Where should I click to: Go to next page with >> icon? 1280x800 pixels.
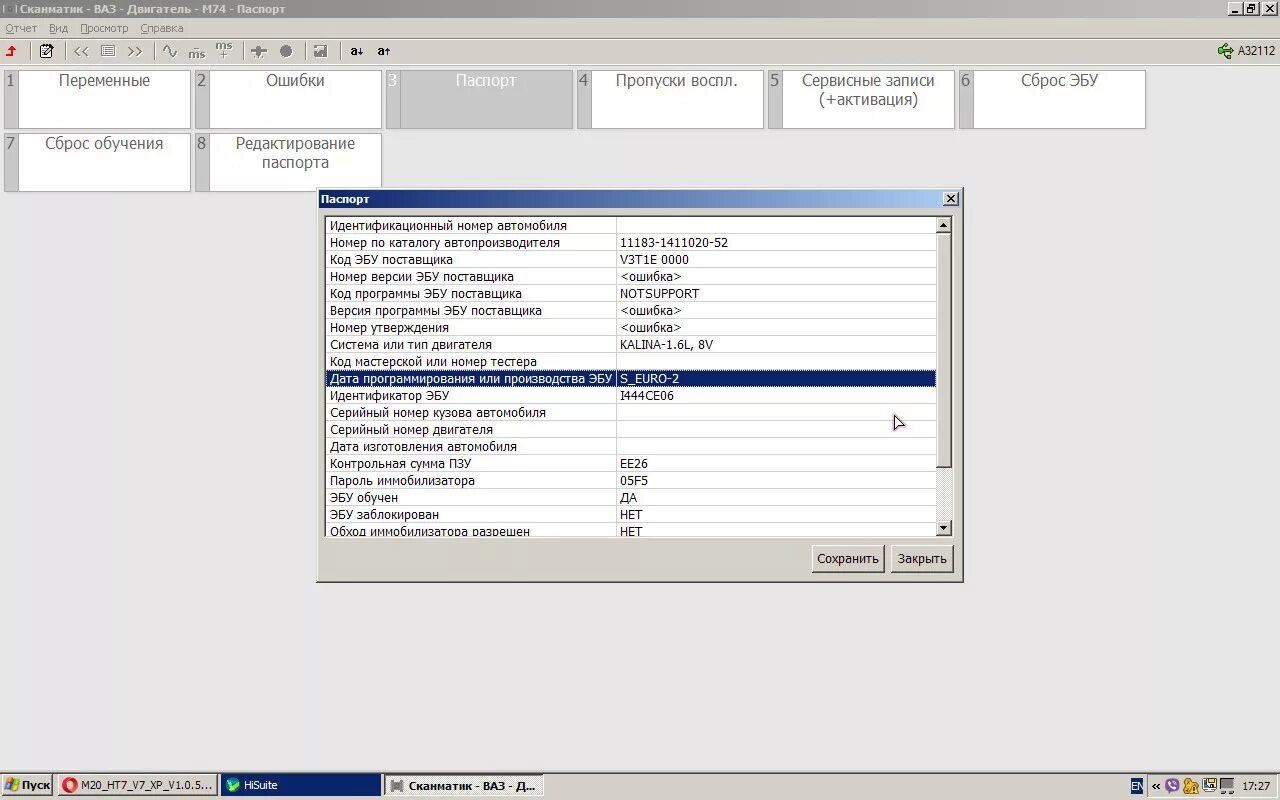coord(135,51)
